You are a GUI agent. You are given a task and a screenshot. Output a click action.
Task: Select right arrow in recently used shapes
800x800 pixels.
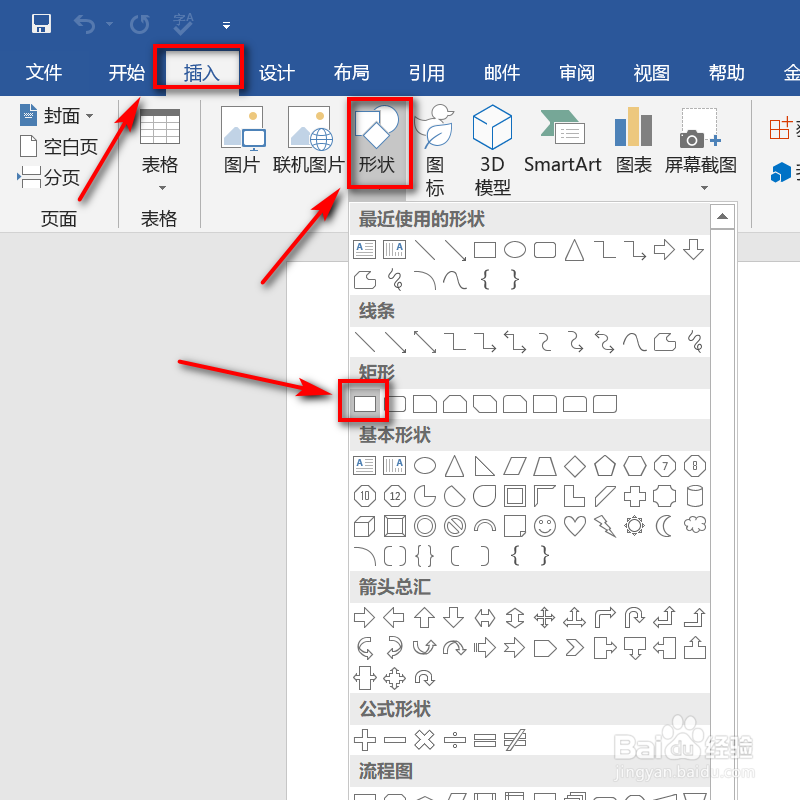[664, 250]
